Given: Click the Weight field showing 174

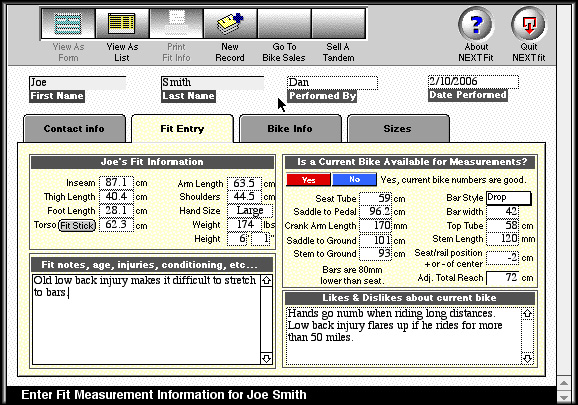Looking at the screenshot, I should tap(244, 224).
